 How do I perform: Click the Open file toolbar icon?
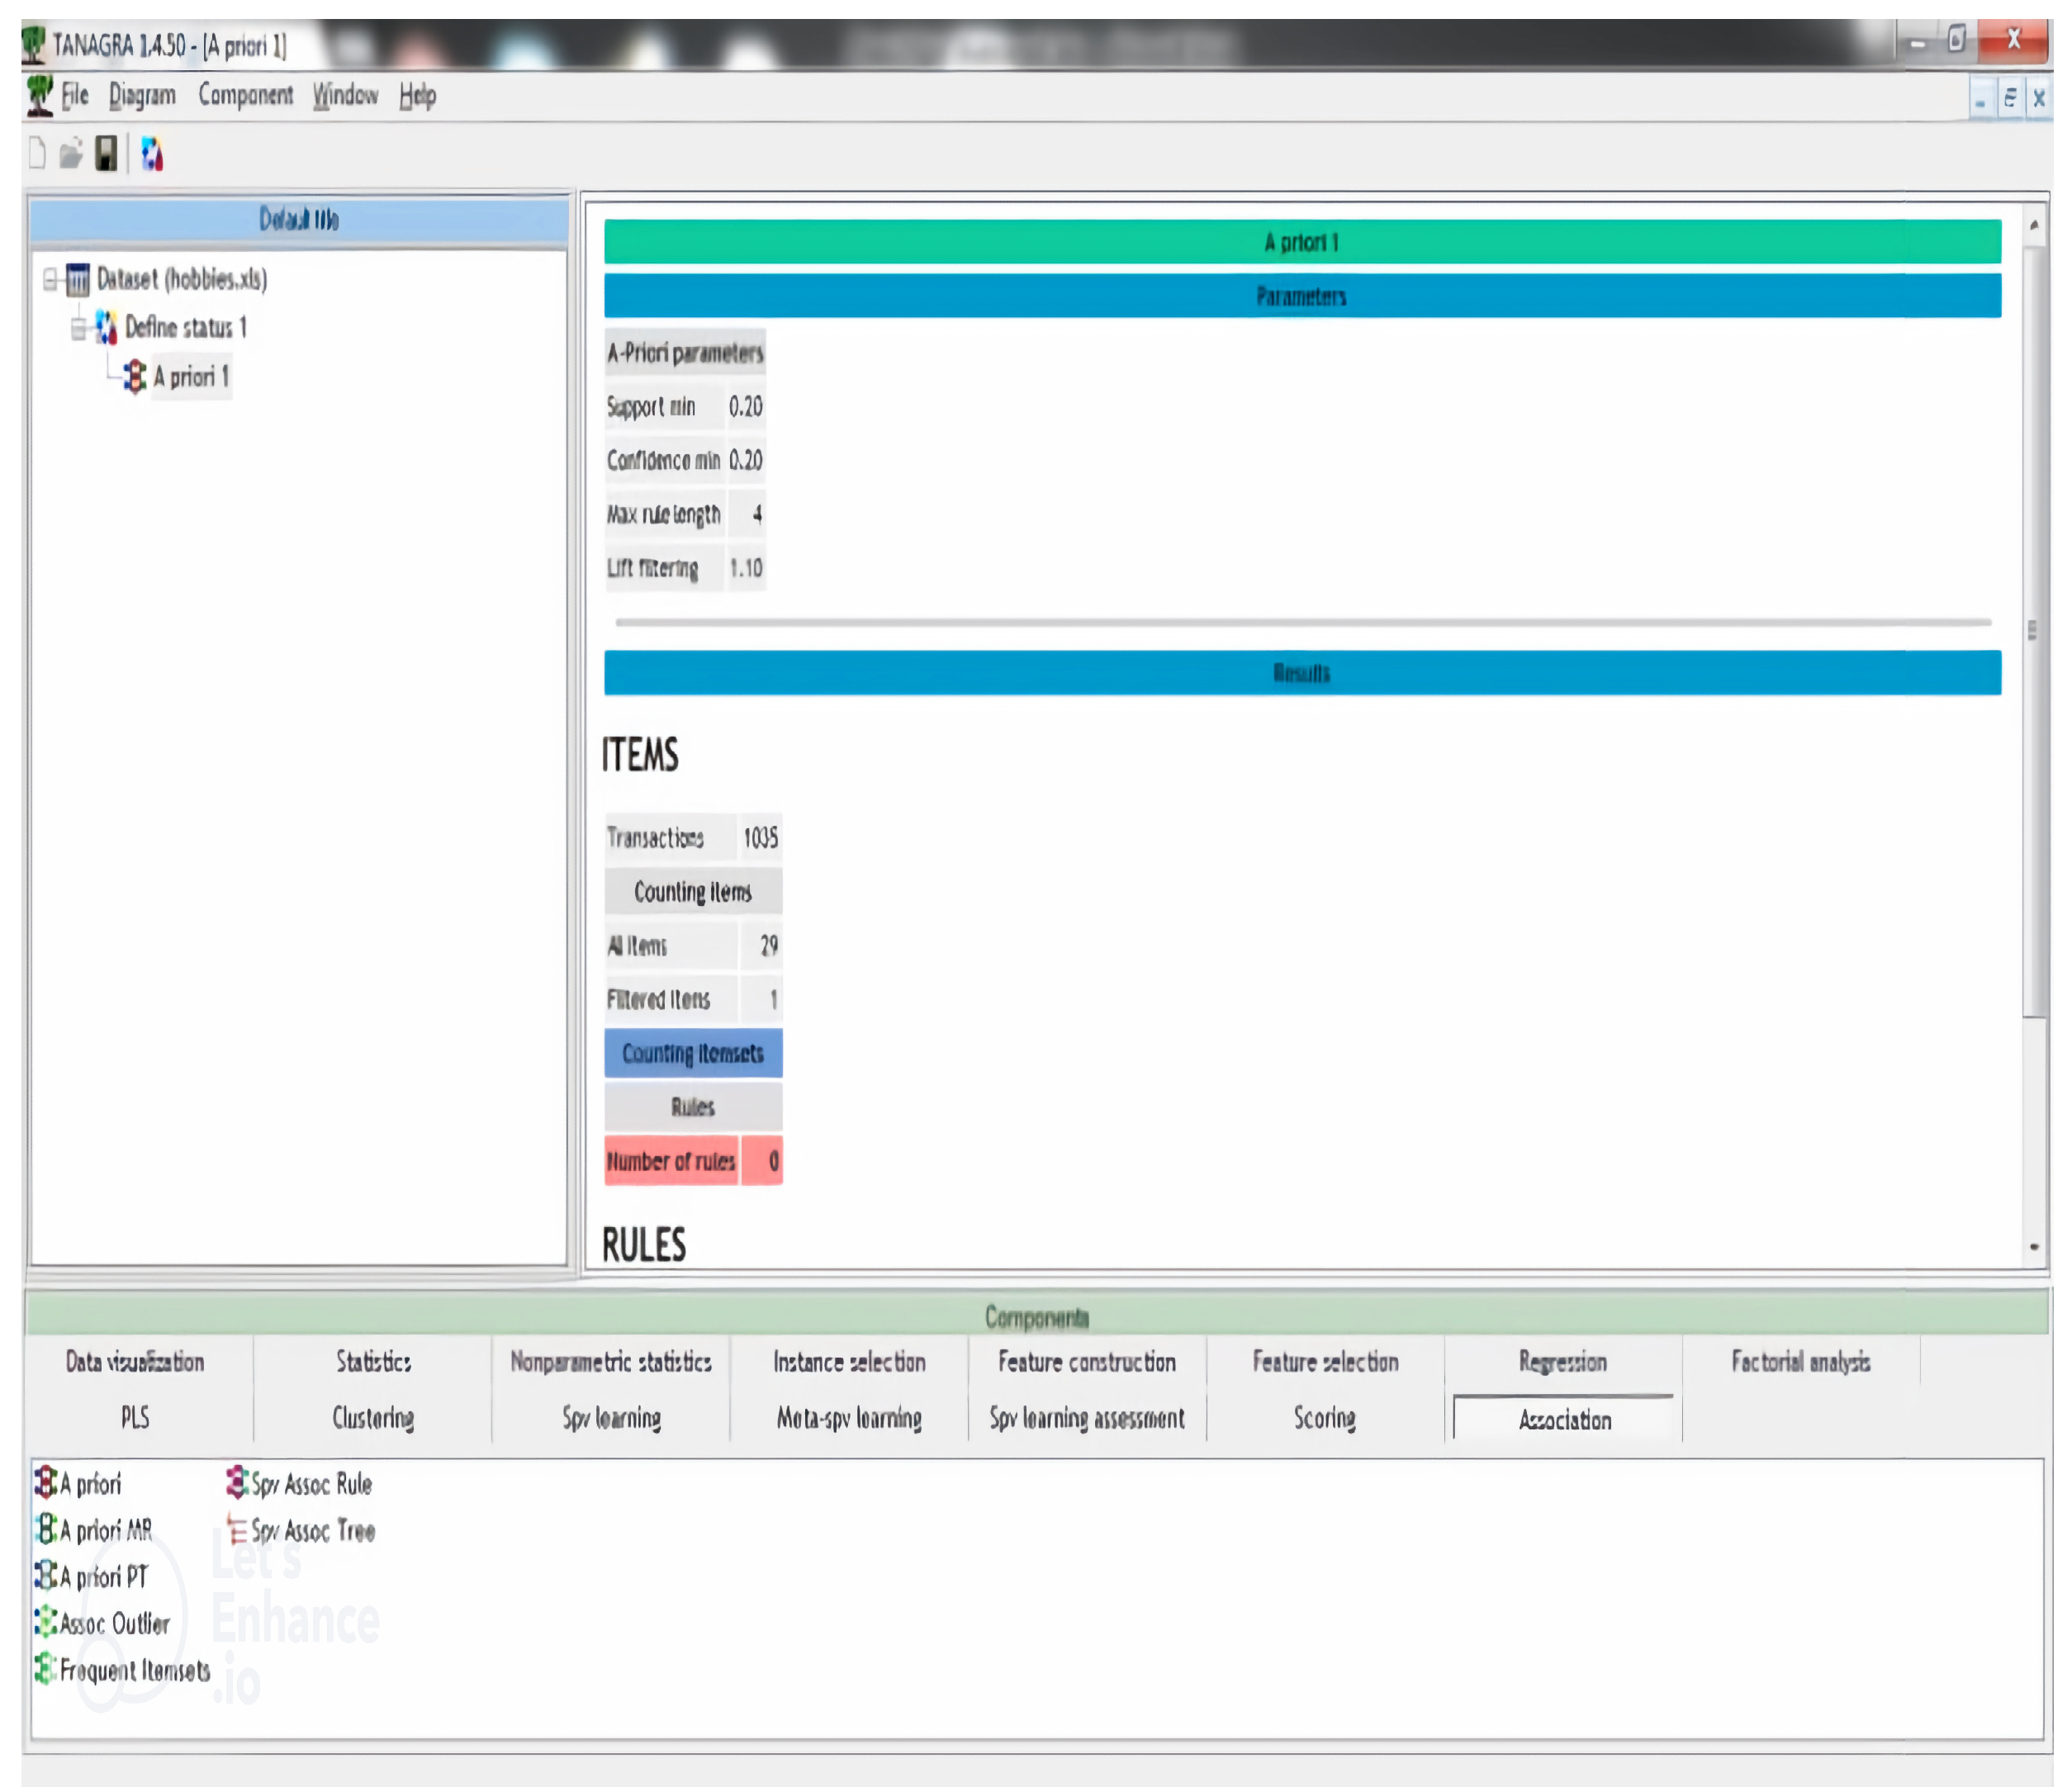[71, 154]
